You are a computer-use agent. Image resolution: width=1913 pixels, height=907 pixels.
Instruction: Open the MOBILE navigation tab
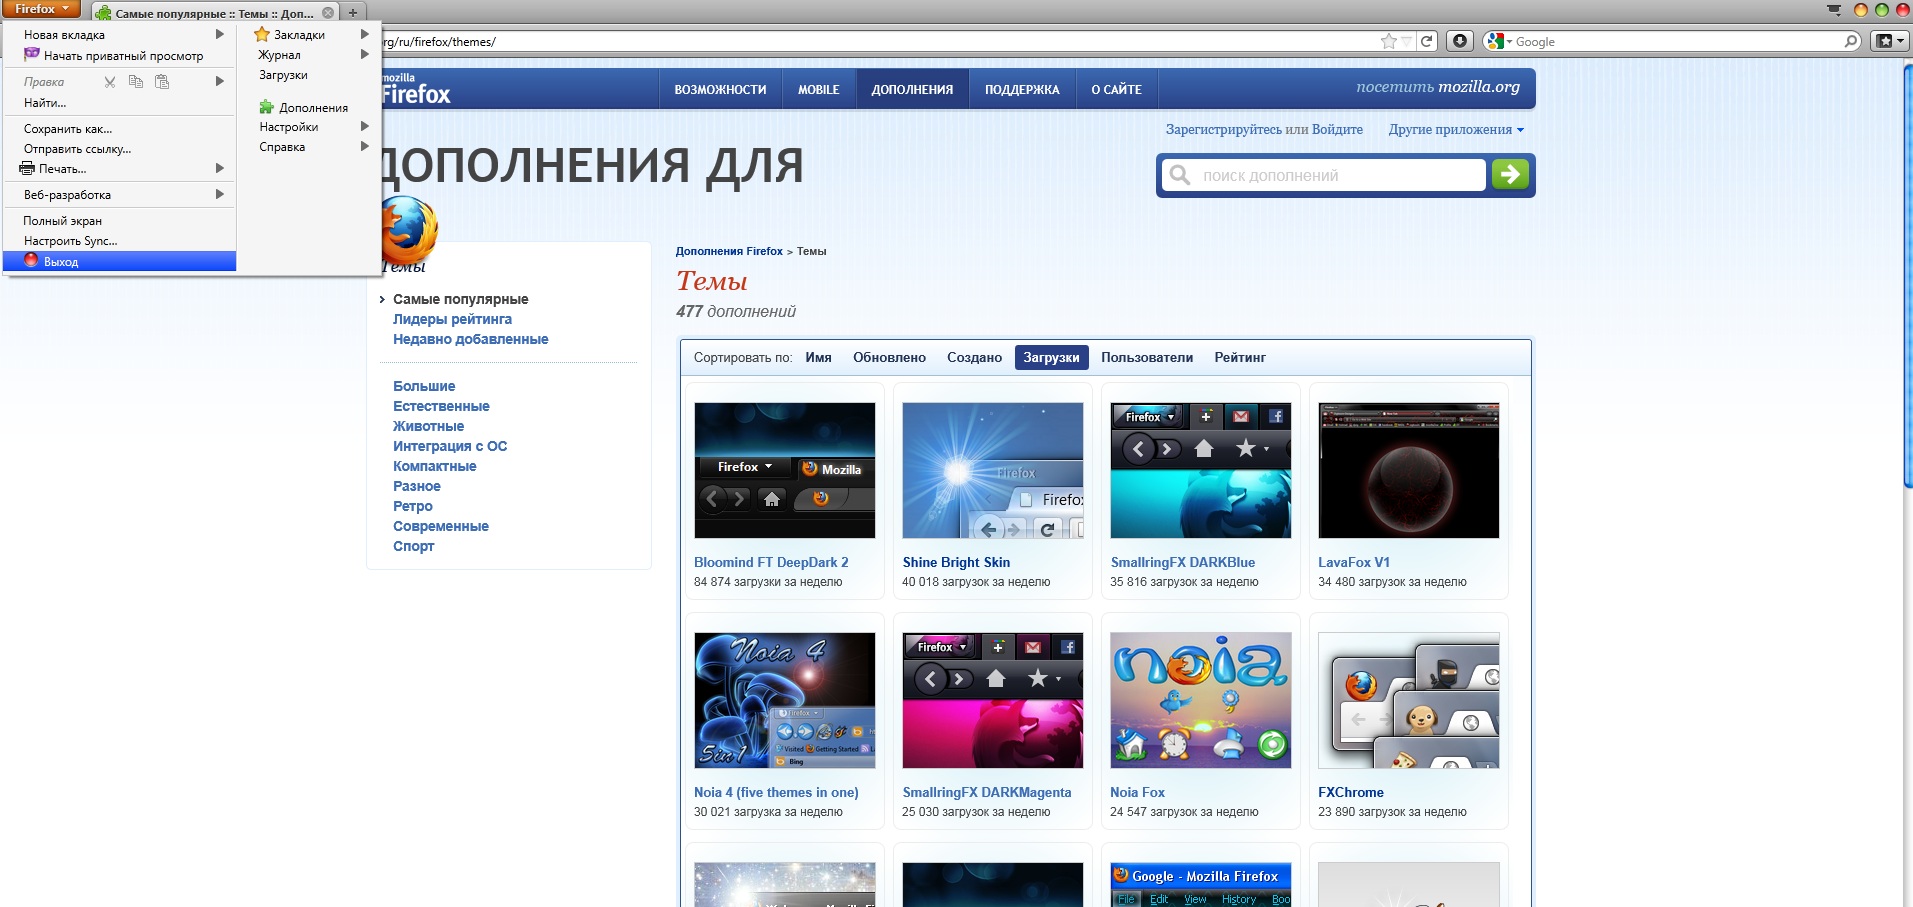coord(818,89)
